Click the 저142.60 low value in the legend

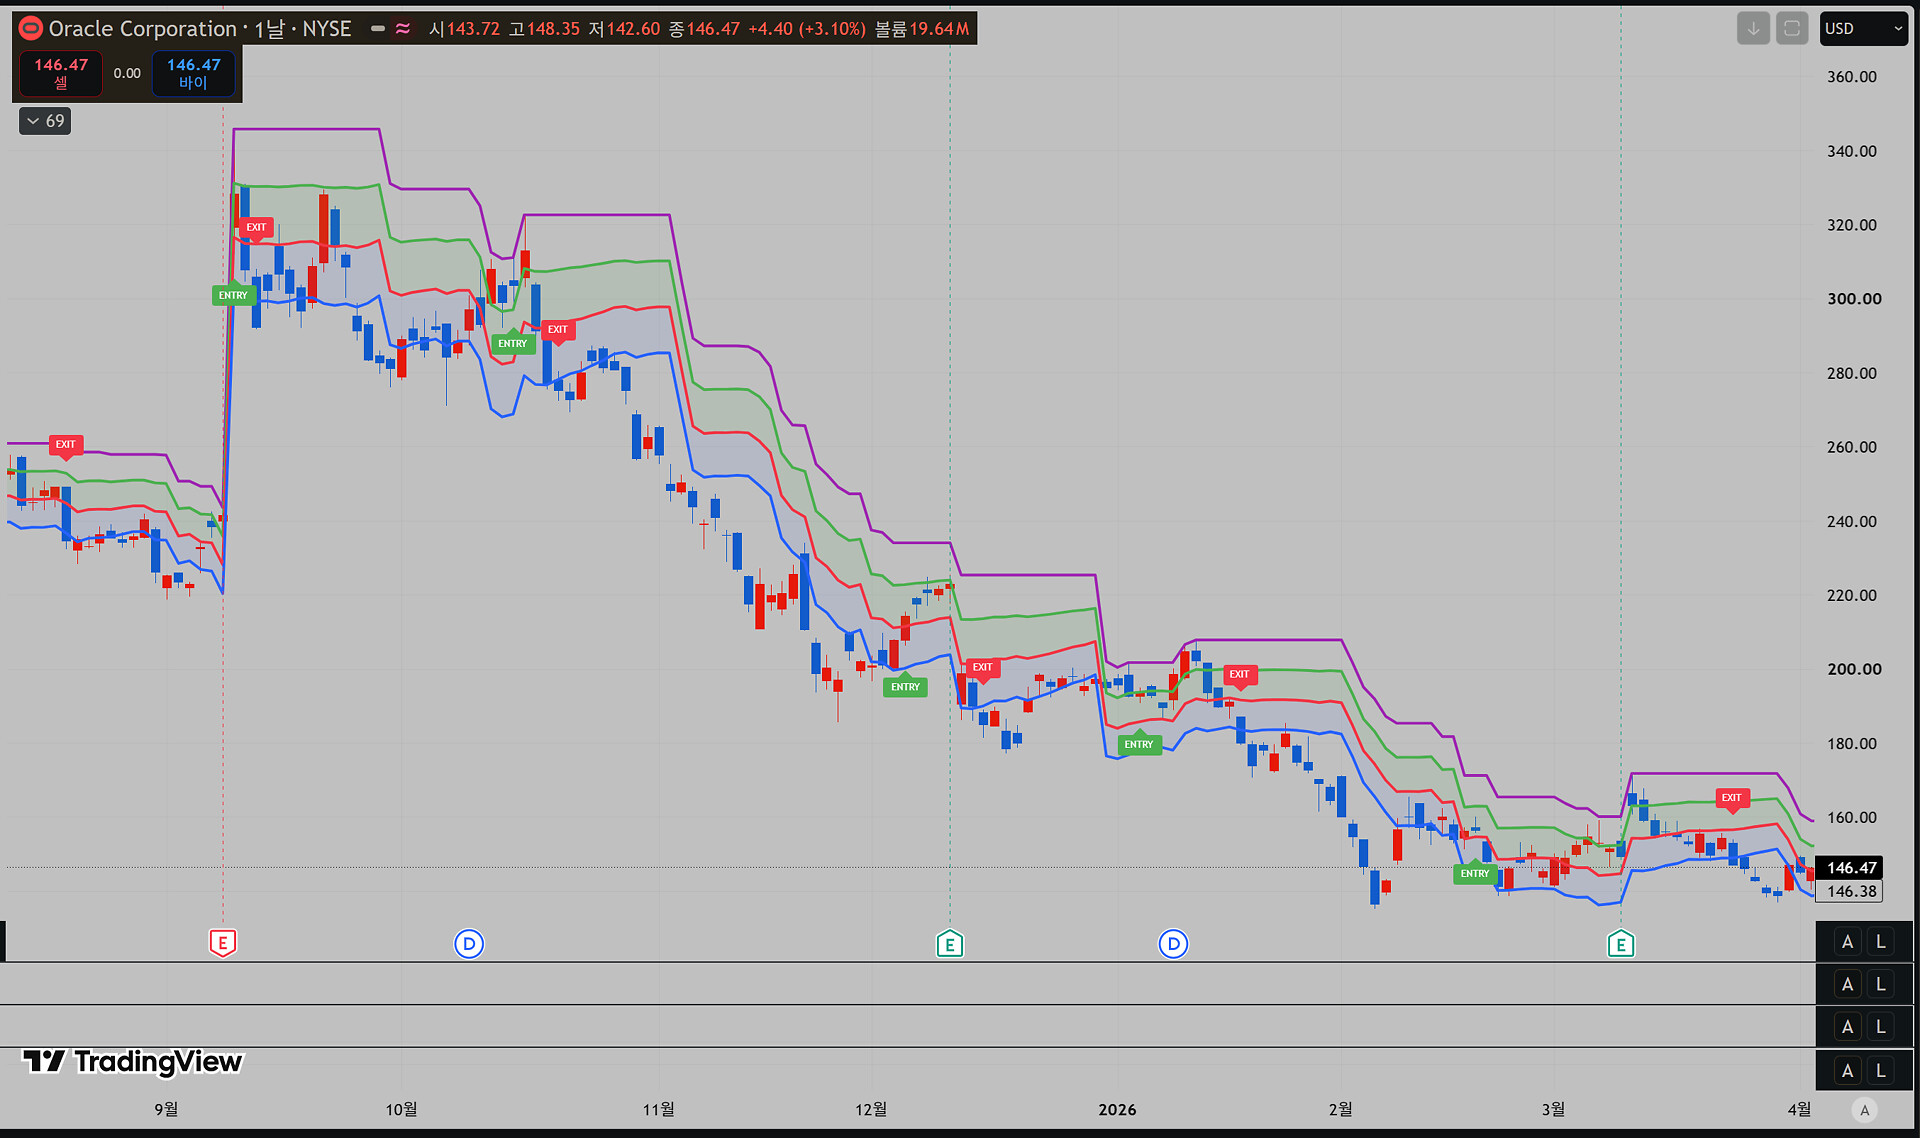[x=624, y=29]
